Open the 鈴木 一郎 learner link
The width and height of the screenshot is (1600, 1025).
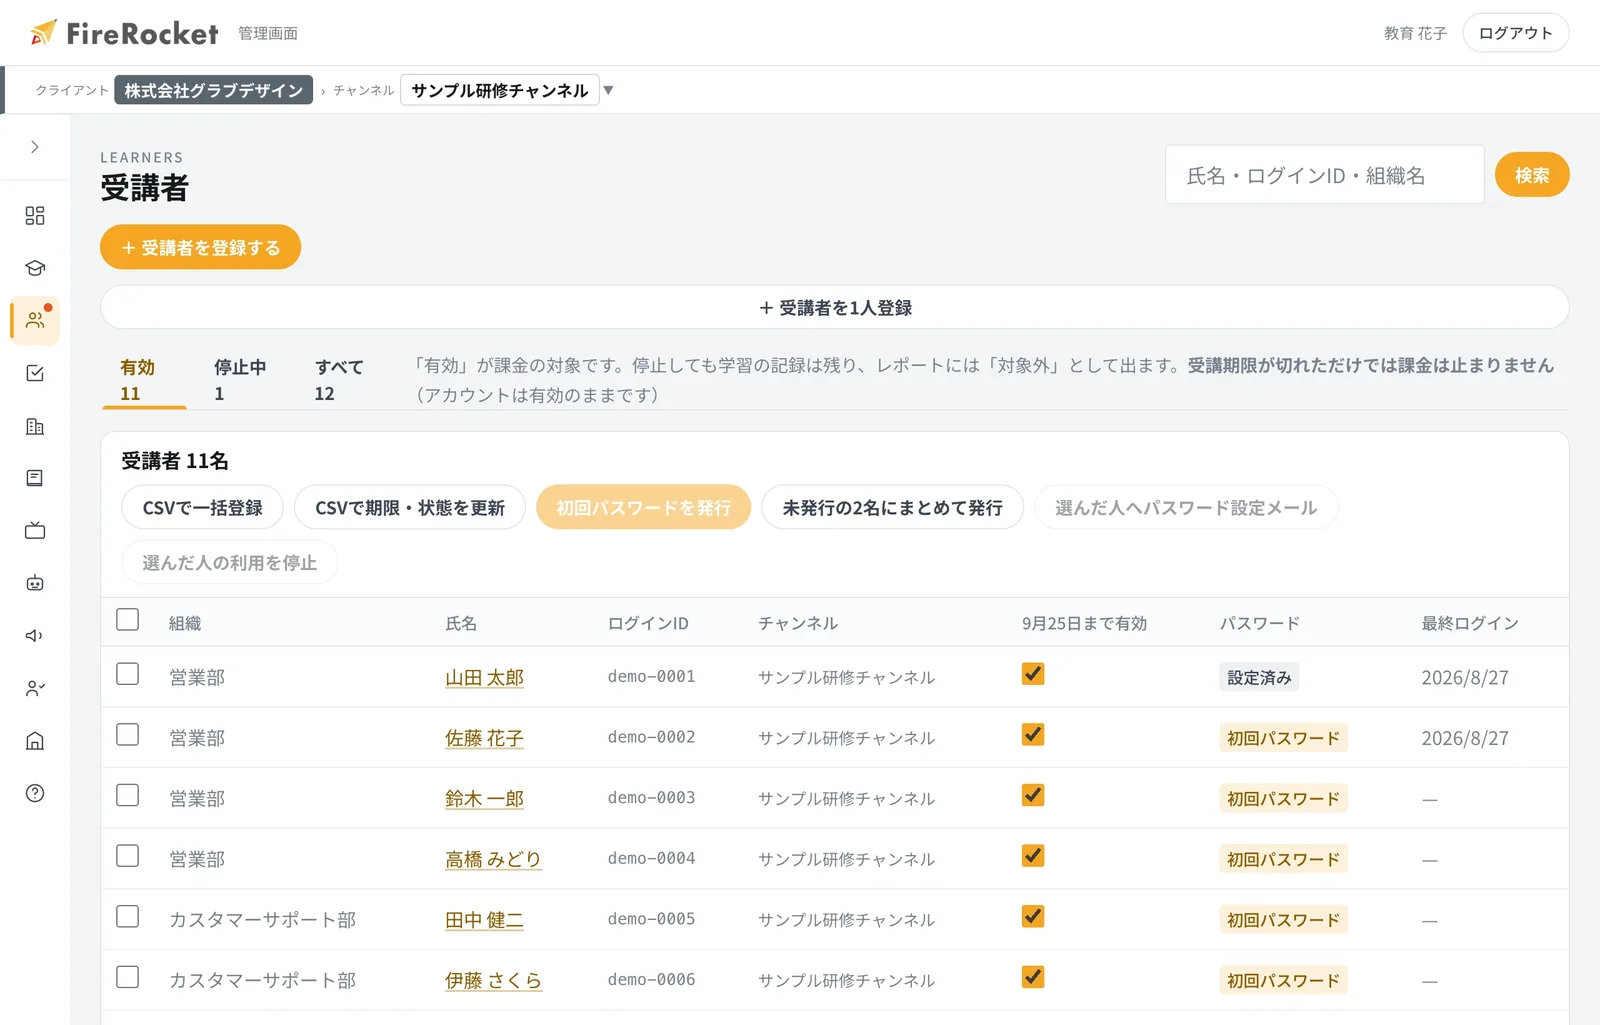tap(484, 798)
